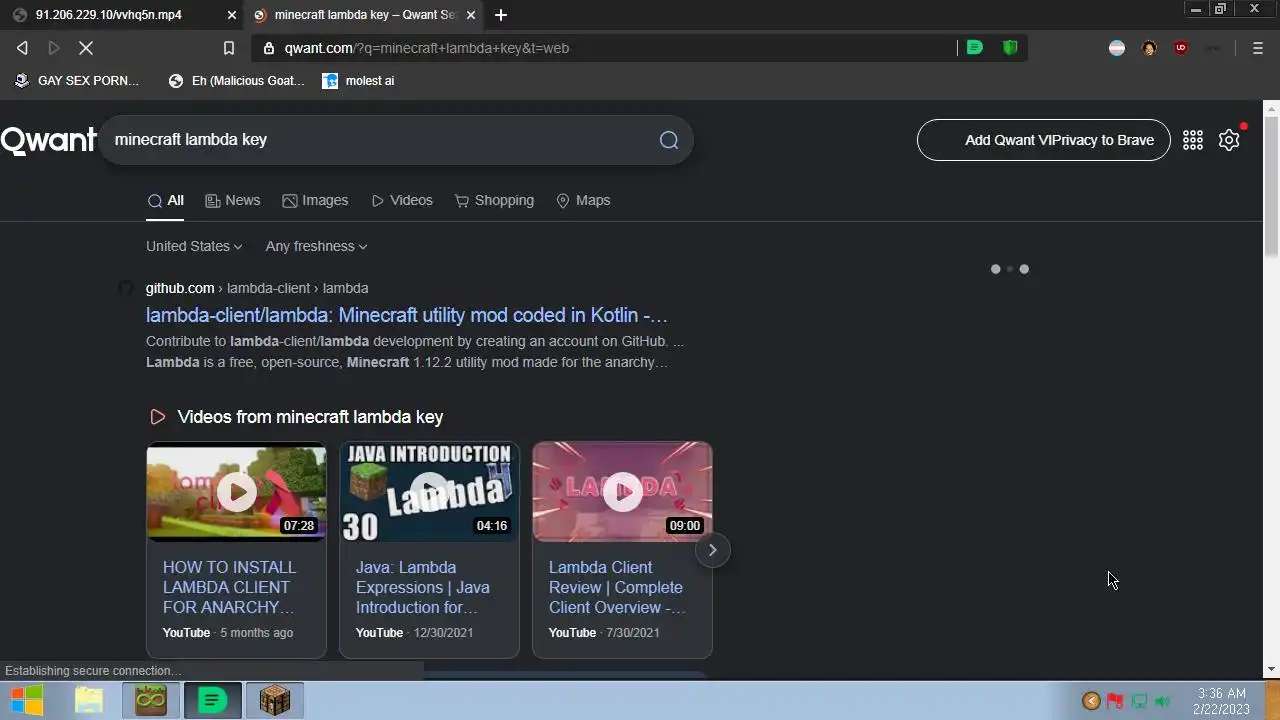This screenshot has width=1280, height=720.
Task: Open the taskbar clock showing 3:36 AM
Action: 1221,701
